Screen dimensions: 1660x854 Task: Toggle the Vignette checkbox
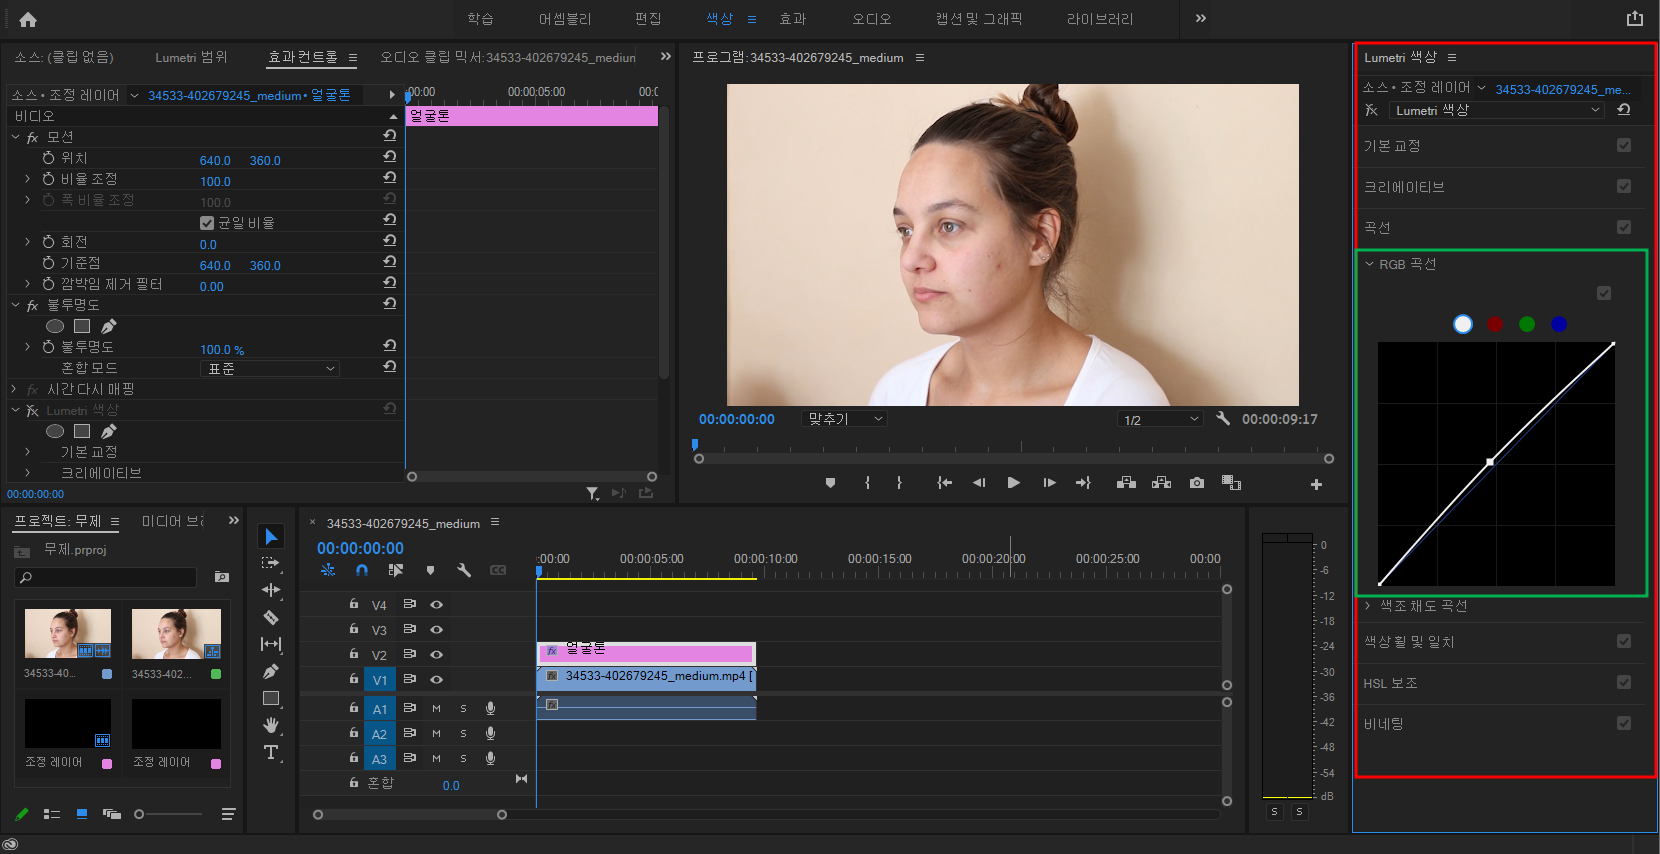(1624, 723)
